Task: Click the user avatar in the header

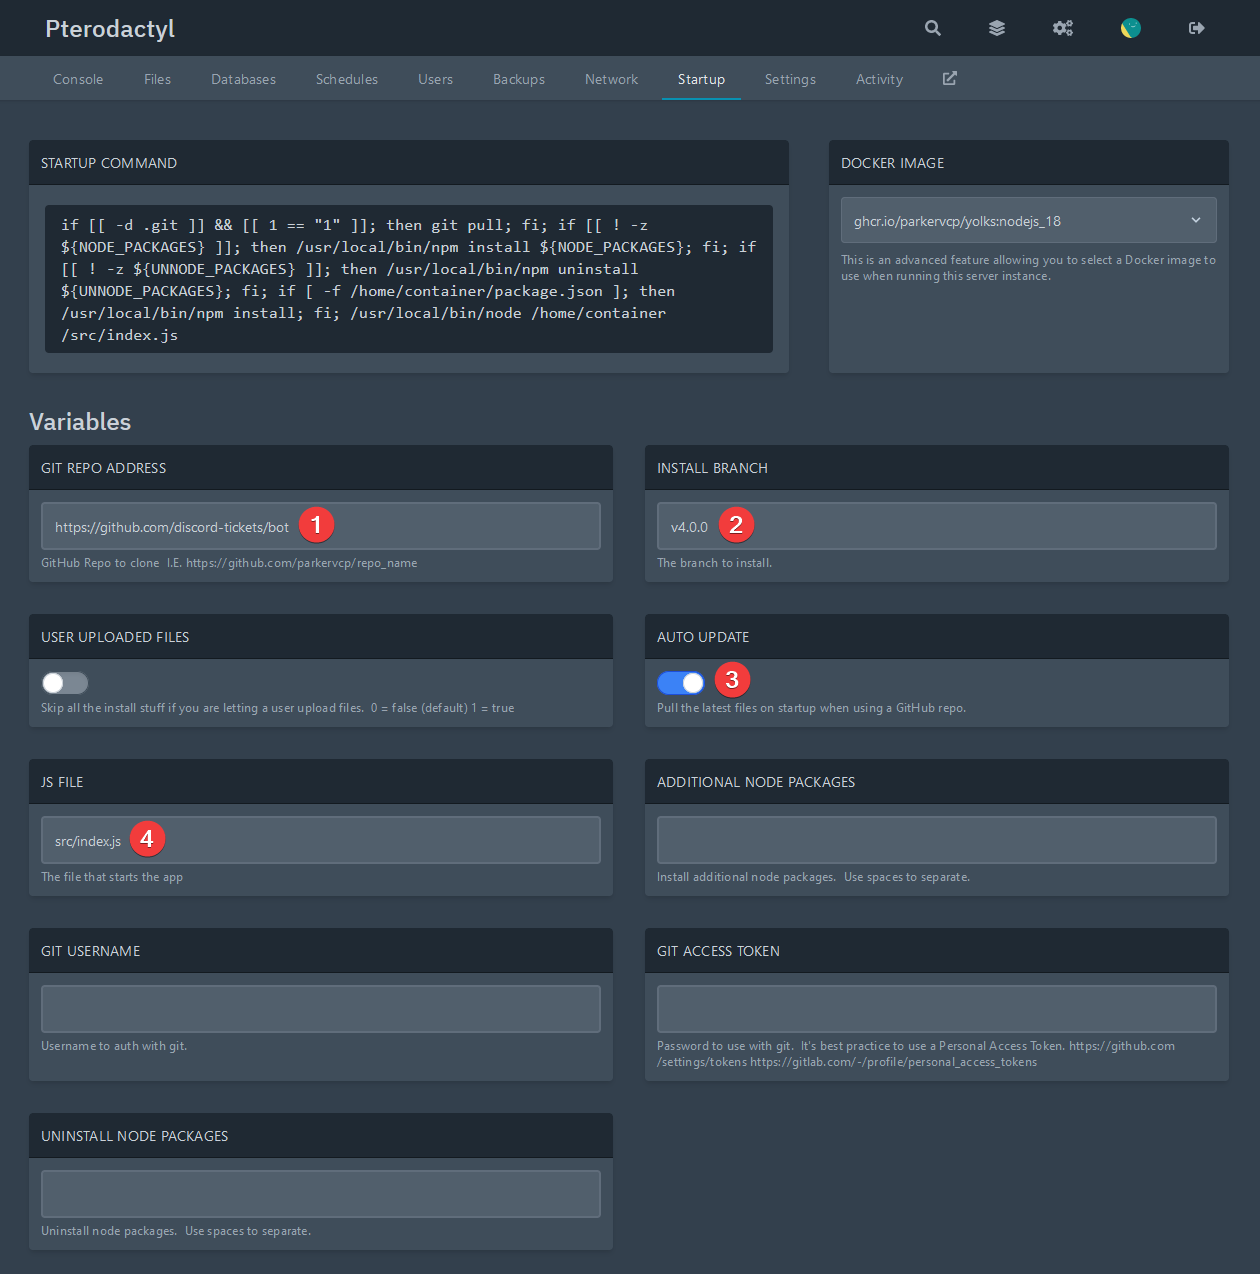Action: pyautogui.click(x=1130, y=28)
